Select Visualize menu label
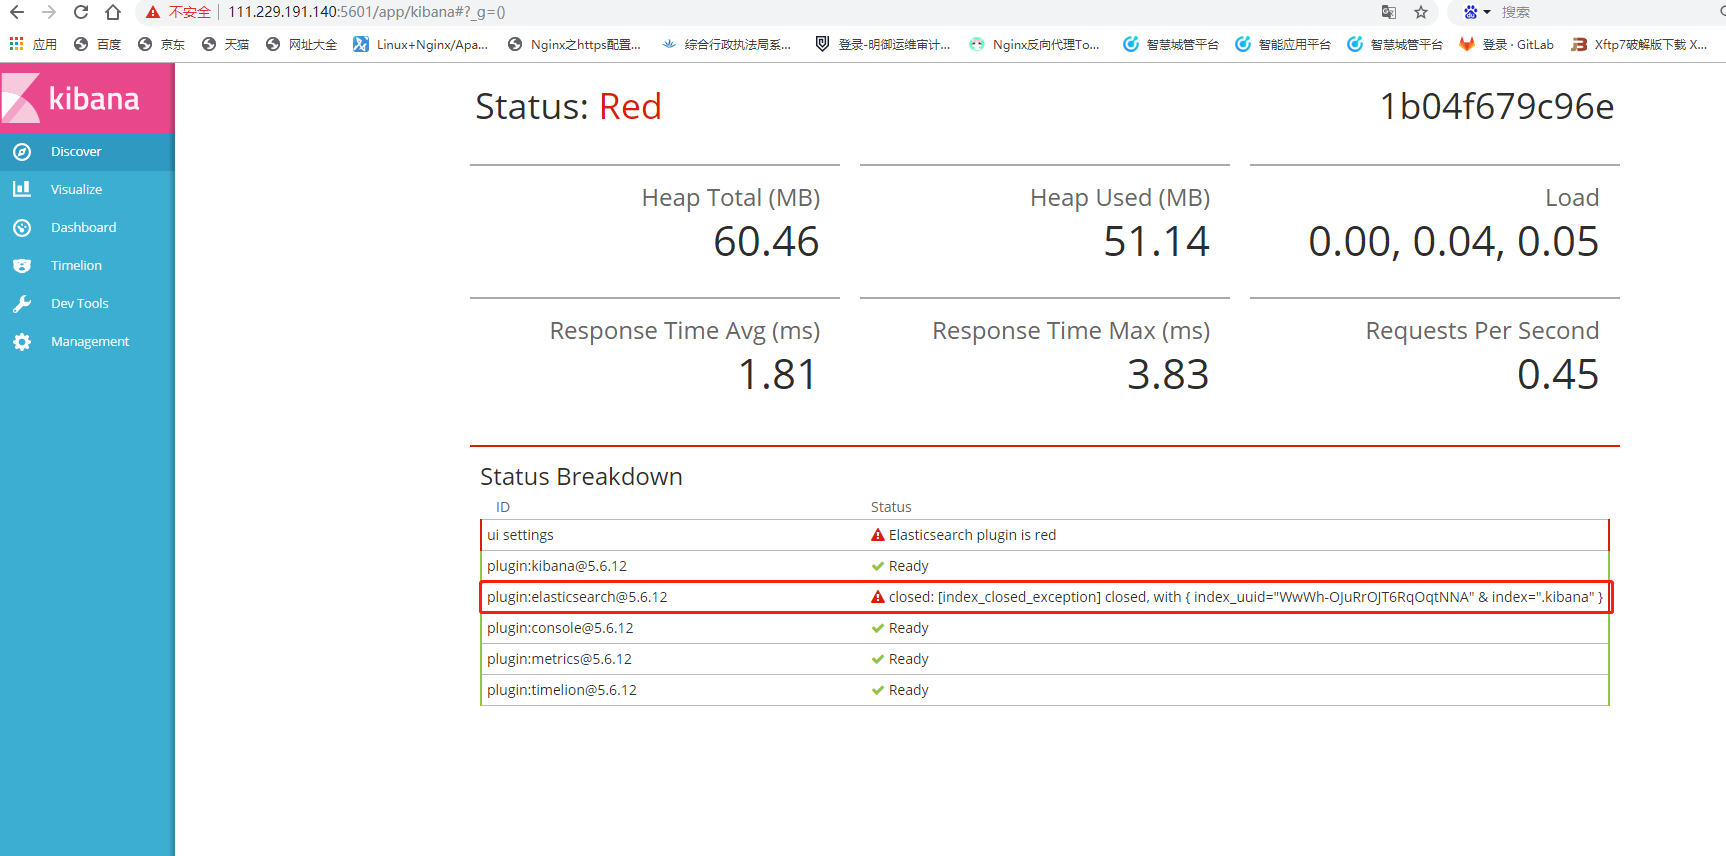The image size is (1726, 856). [x=76, y=190]
